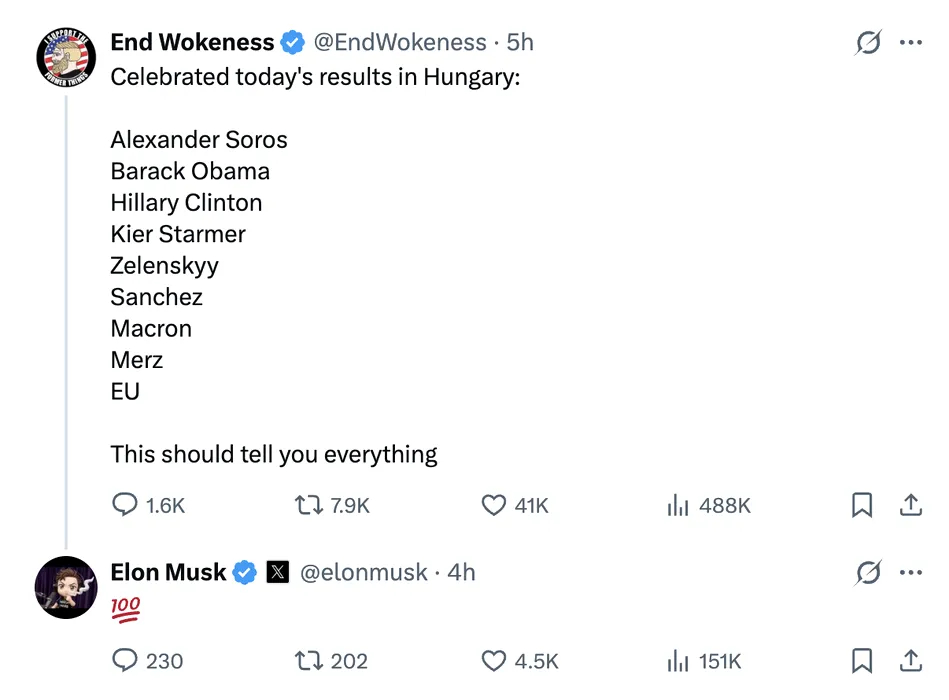Select End Wokeness verified badge

(x=292, y=42)
